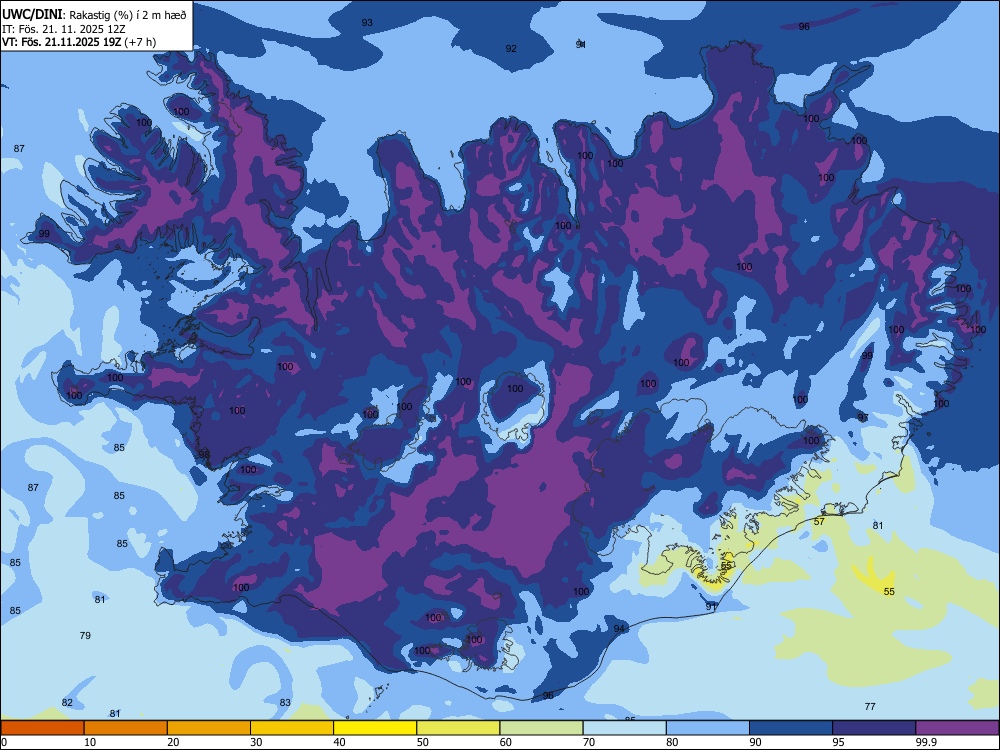Click the 90–95% medium blue legend swatch
This screenshot has height=750, width=1000.
(791, 728)
